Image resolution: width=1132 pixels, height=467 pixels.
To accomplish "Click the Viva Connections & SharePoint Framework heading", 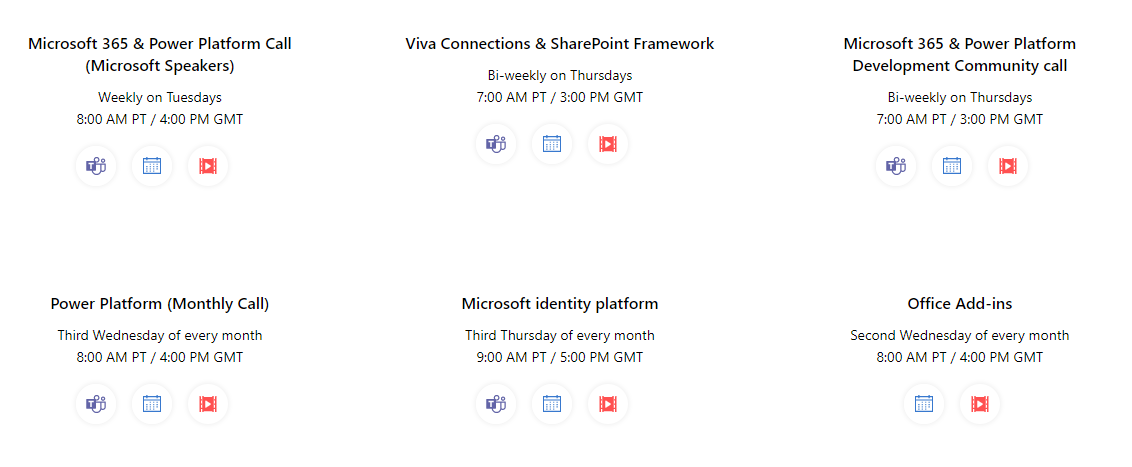I will [x=560, y=43].
